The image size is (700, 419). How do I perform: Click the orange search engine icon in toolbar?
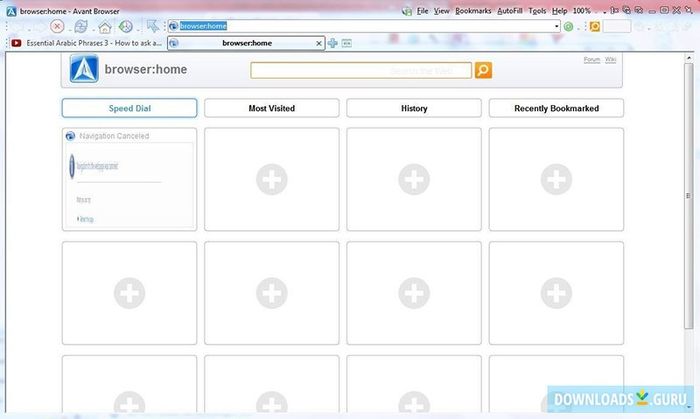pos(595,26)
